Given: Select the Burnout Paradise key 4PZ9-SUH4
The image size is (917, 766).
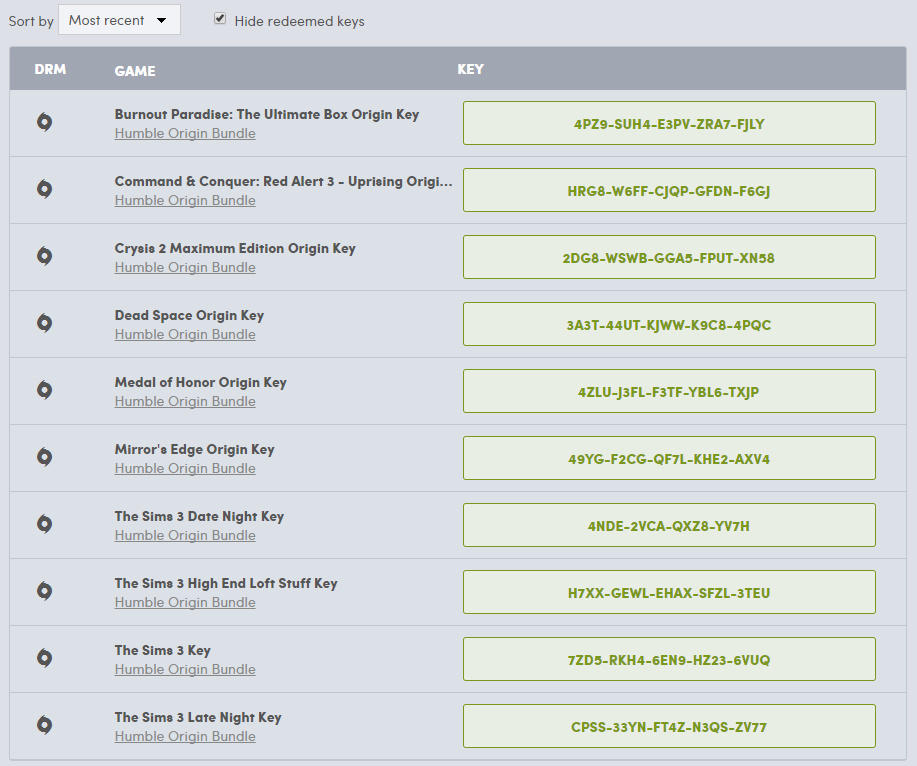Looking at the screenshot, I should 669,124.
